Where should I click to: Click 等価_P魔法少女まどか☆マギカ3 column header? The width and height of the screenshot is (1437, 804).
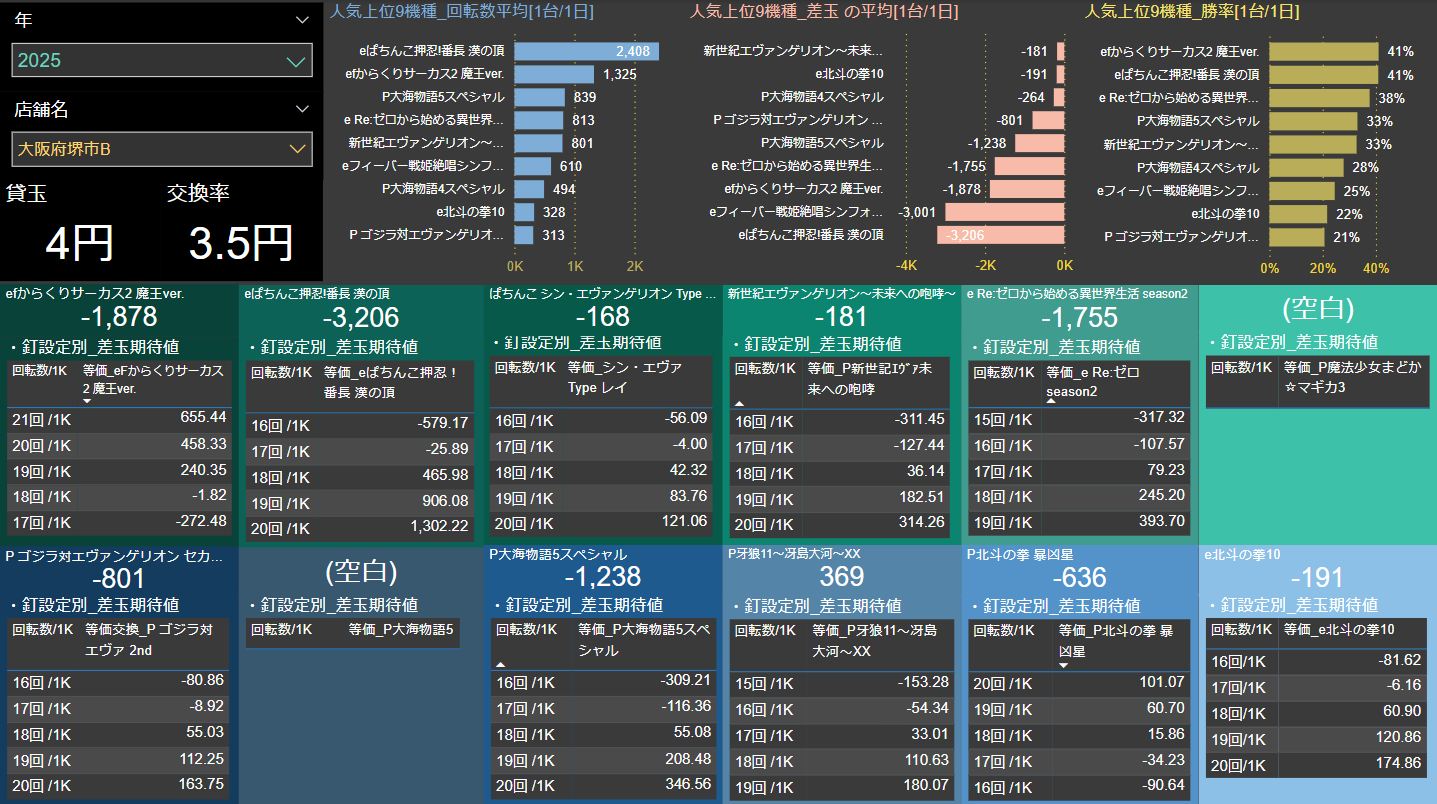(1352, 376)
